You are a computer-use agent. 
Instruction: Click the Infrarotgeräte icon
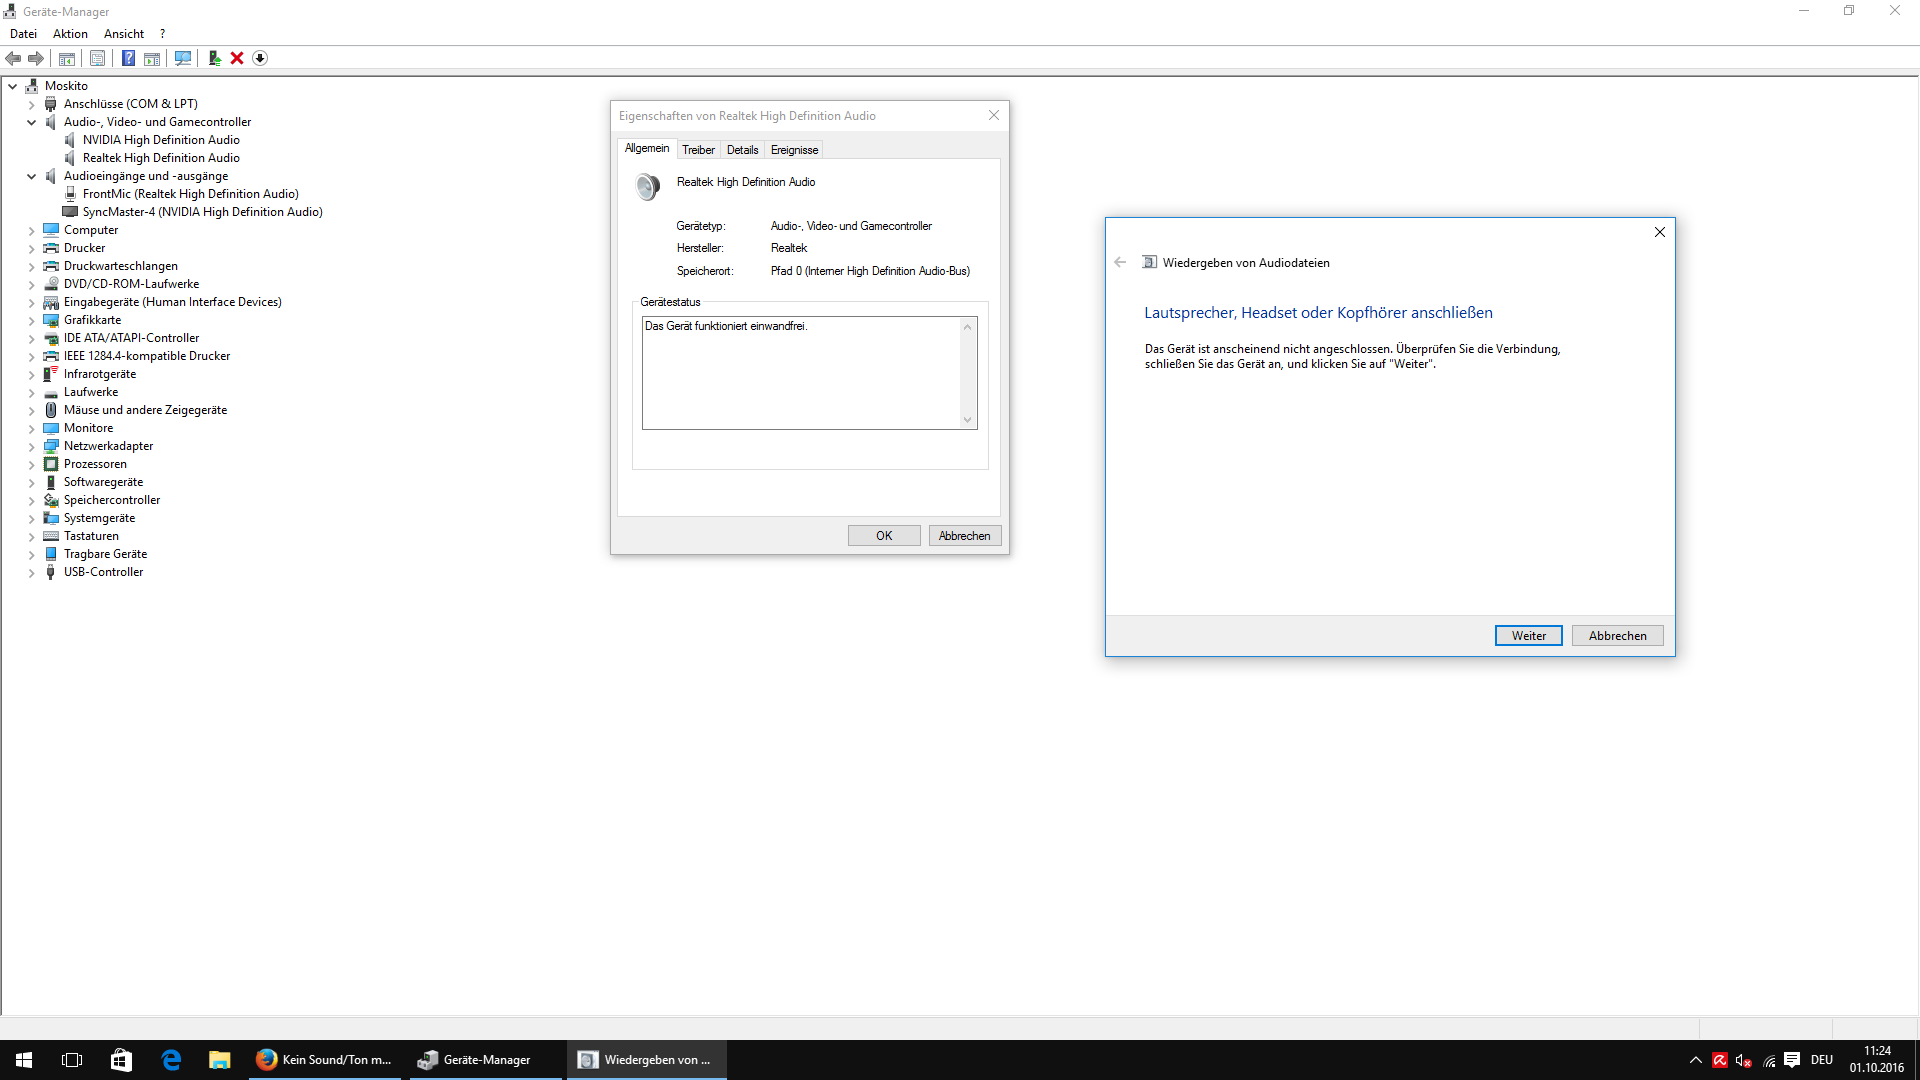51,374
